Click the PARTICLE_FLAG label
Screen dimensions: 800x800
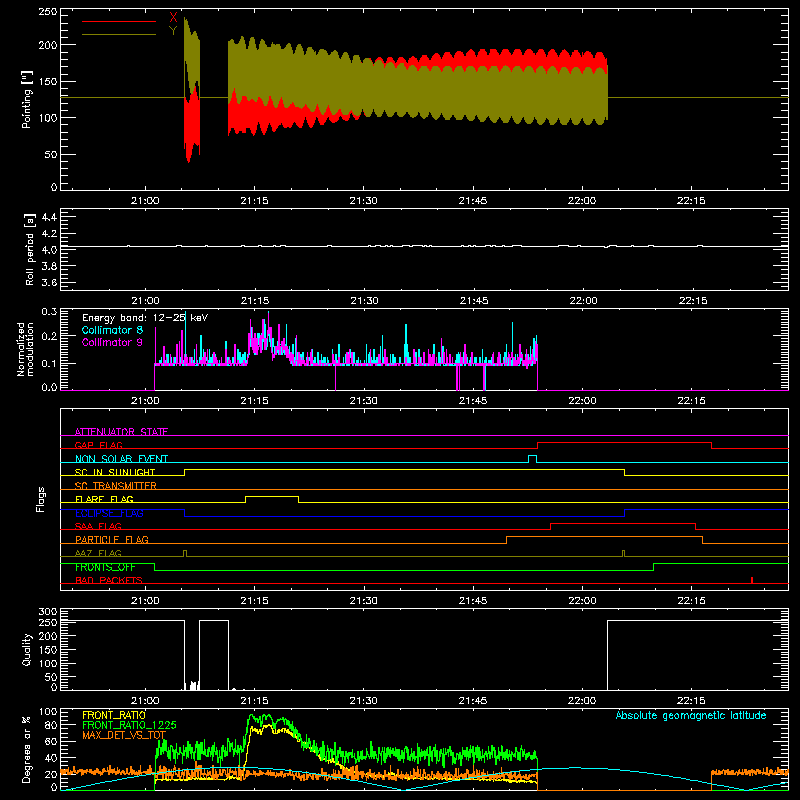coord(112,539)
